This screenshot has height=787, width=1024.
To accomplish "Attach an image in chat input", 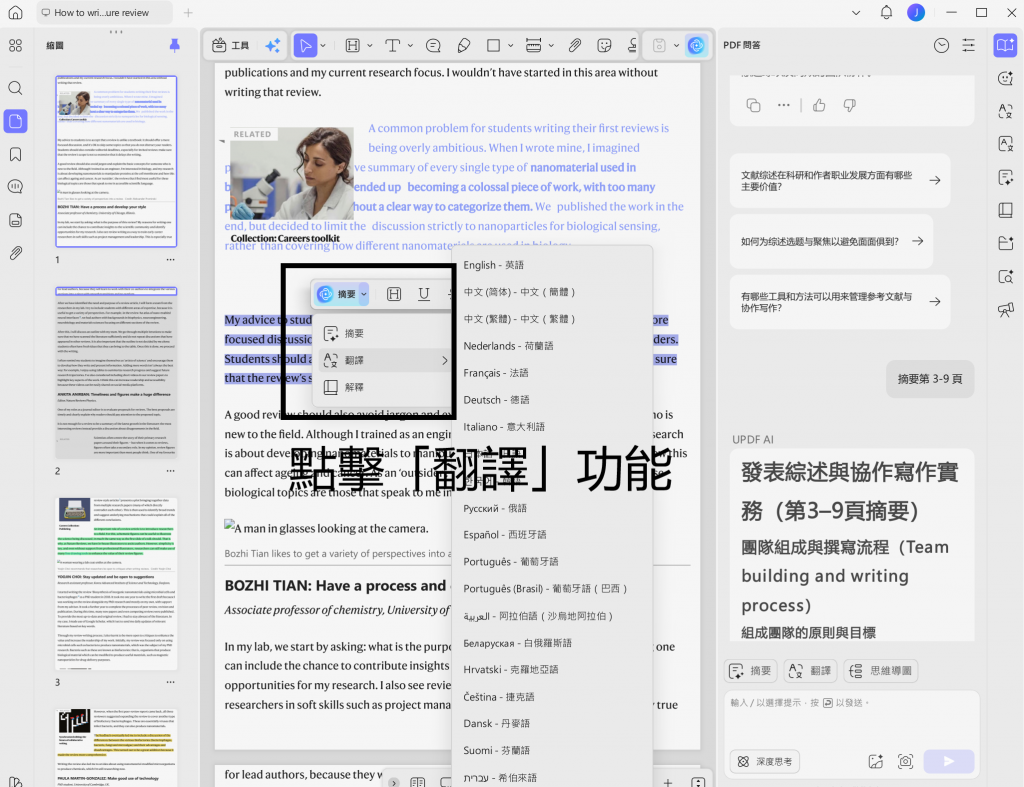I will click(x=876, y=761).
